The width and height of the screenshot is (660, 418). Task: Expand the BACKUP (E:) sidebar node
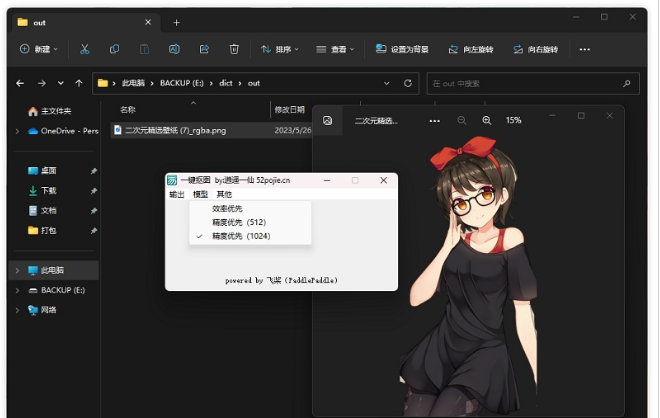[17, 290]
